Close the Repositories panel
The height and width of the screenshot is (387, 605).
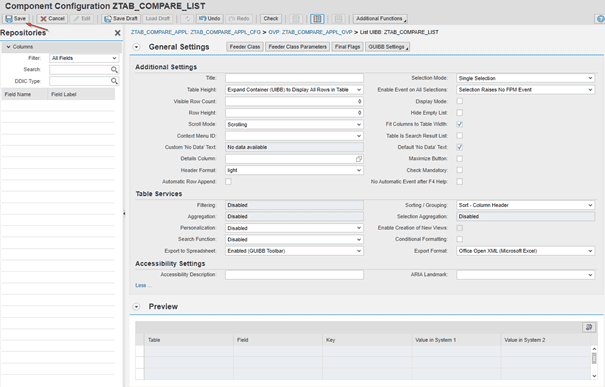[117, 33]
